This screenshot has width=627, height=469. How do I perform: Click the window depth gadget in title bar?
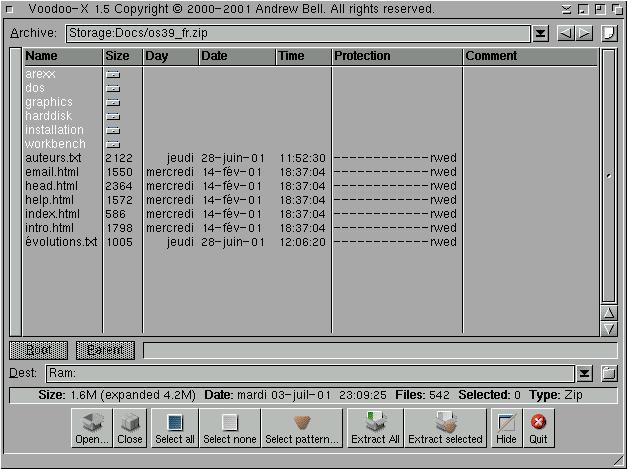click(x=617, y=10)
